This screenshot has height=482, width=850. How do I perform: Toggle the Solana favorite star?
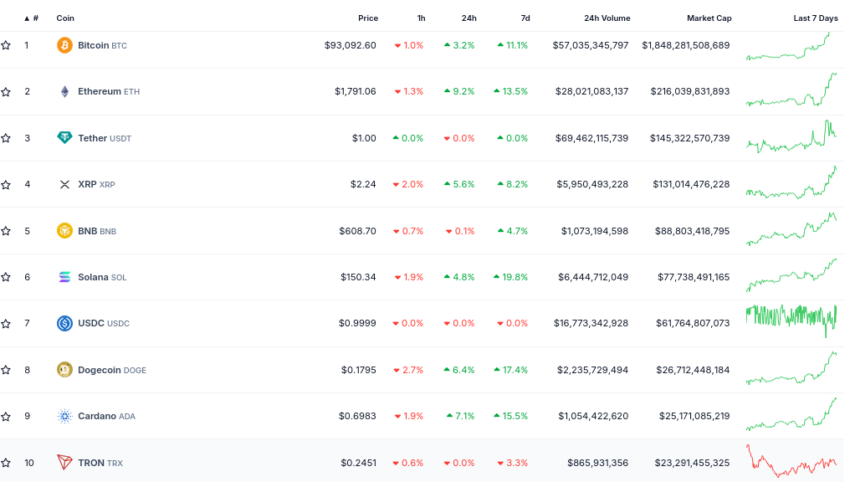pyautogui.click(x=6, y=277)
